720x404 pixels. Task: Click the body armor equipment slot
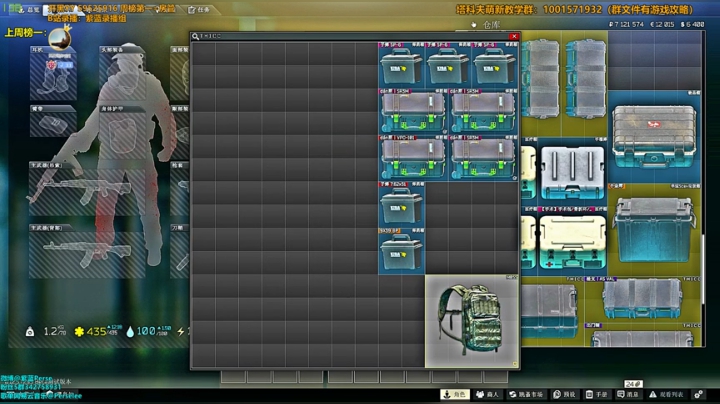pyautogui.click(x=121, y=133)
